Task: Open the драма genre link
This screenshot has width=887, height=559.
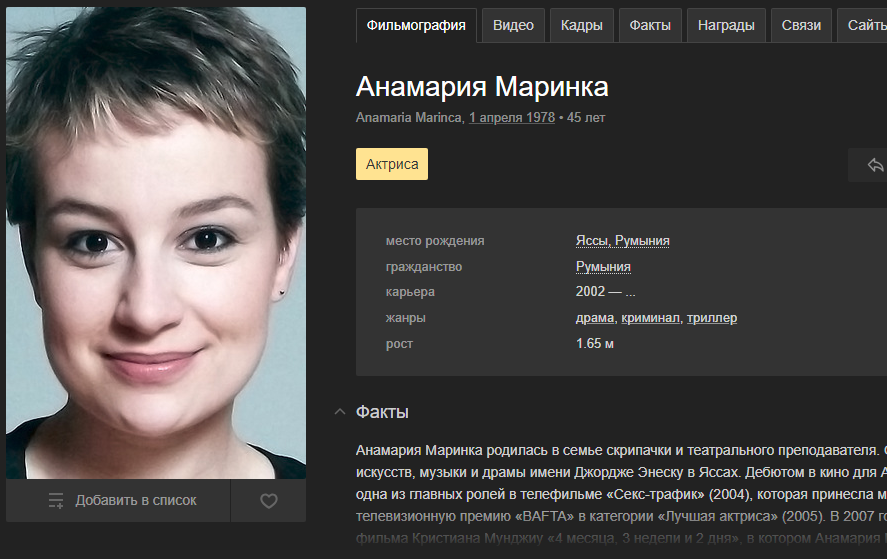Action: (595, 318)
